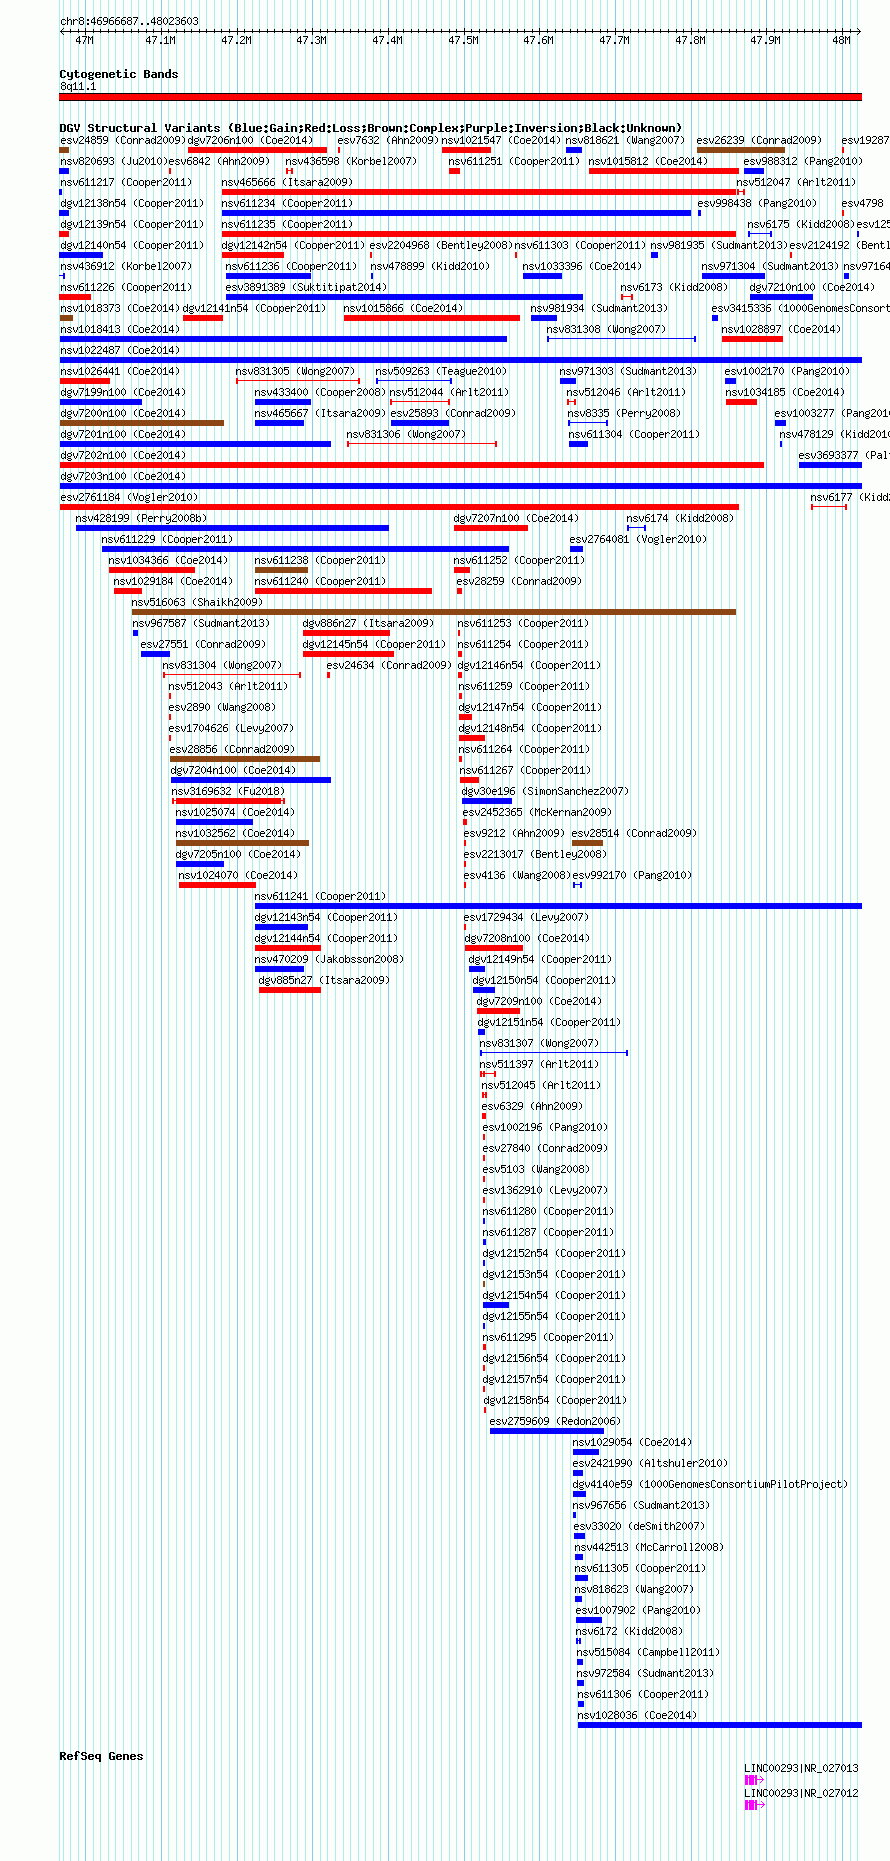The width and height of the screenshot is (890, 1861).
Task: Open variant nsv465666 (Itsara2009)
Action: click(x=287, y=182)
